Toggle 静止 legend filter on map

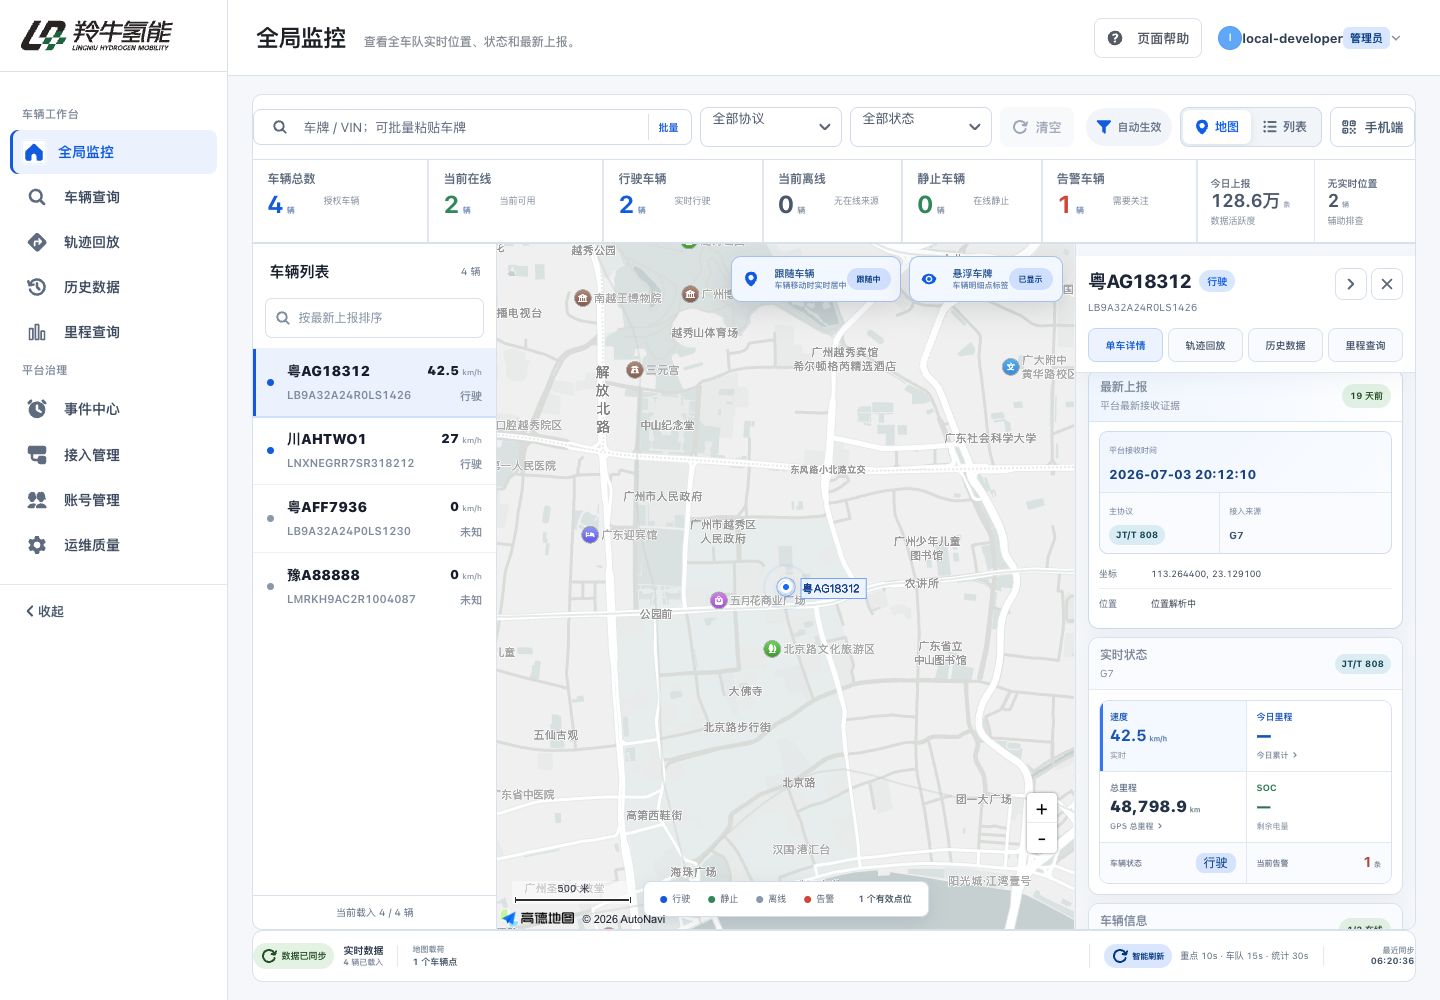(x=723, y=899)
